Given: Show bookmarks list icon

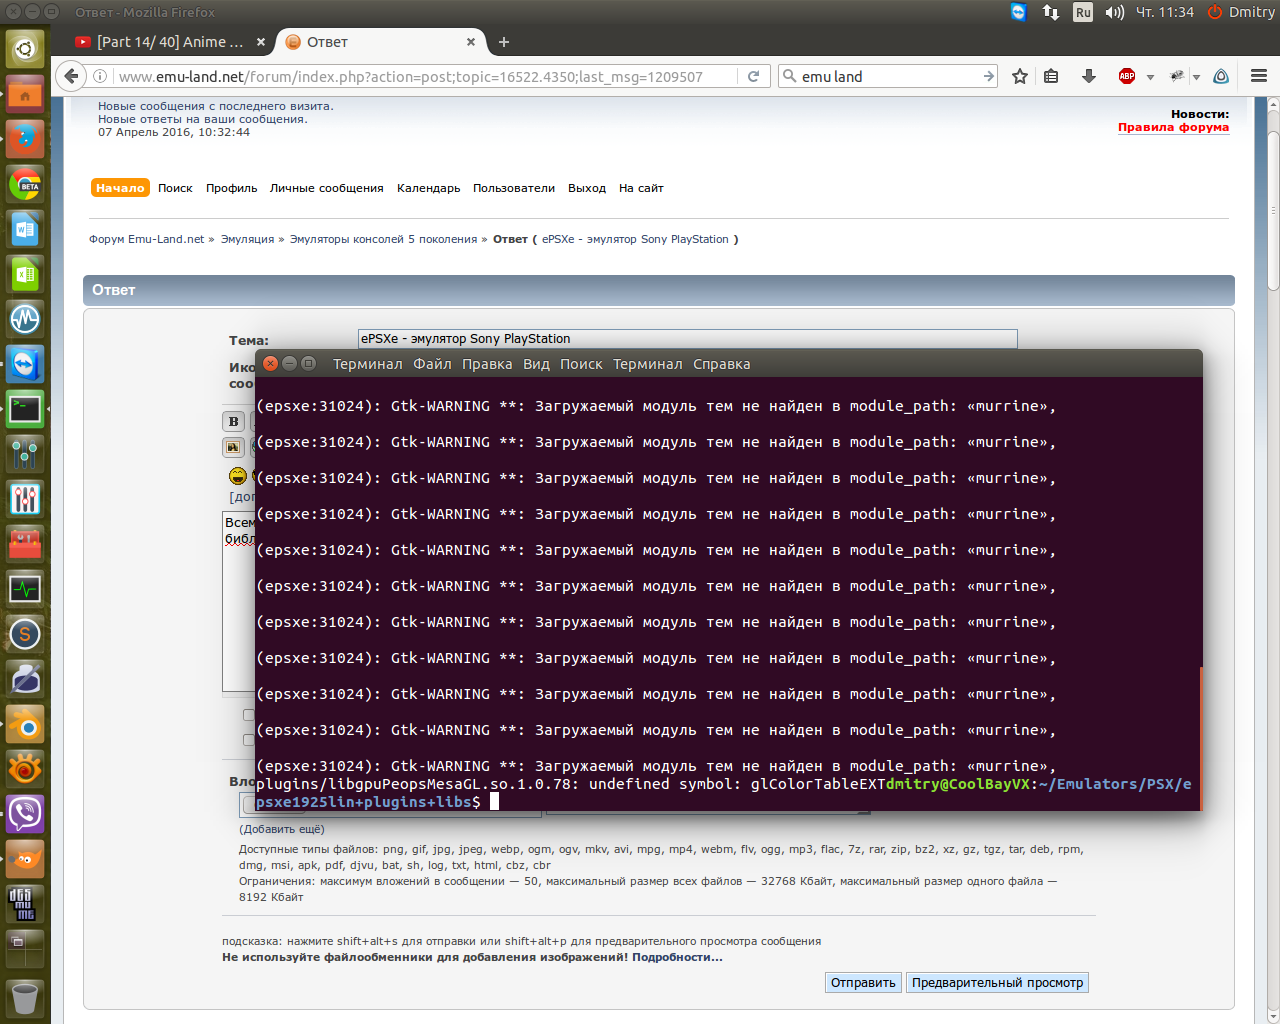Looking at the screenshot, I should pos(1051,76).
